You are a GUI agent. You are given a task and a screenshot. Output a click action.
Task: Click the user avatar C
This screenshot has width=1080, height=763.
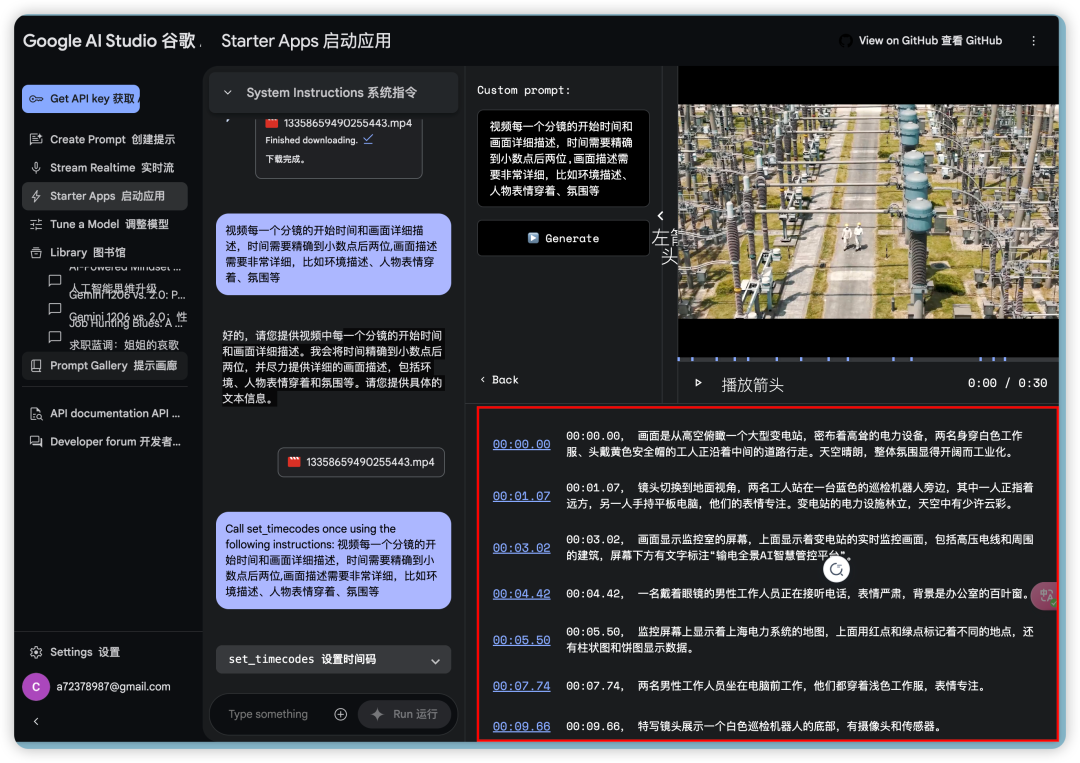[36, 687]
